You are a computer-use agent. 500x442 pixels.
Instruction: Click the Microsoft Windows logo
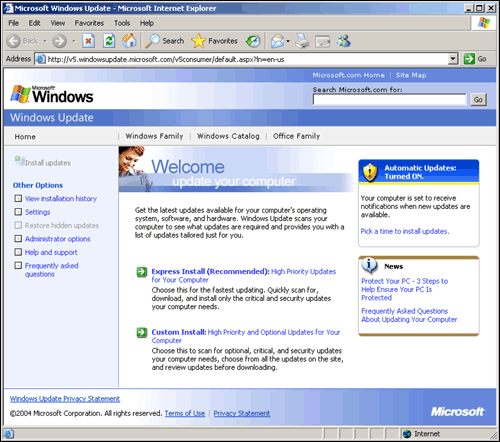click(52, 94)
